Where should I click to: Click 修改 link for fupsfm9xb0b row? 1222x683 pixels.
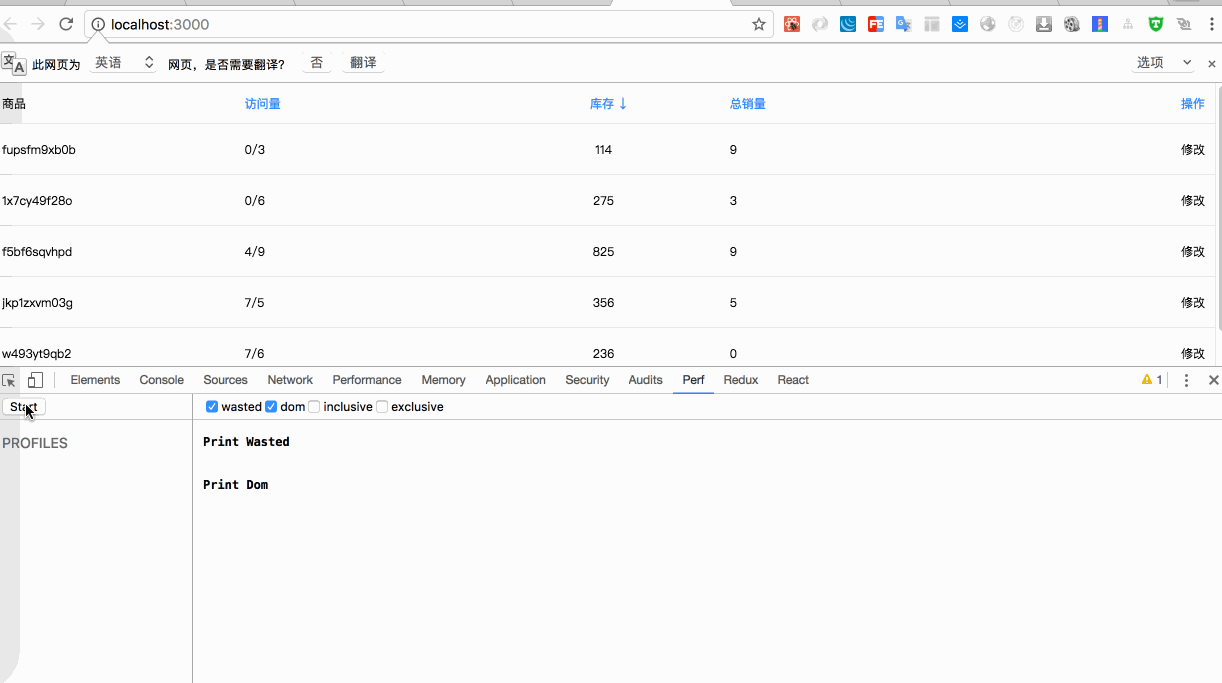tap(1193, 150)
